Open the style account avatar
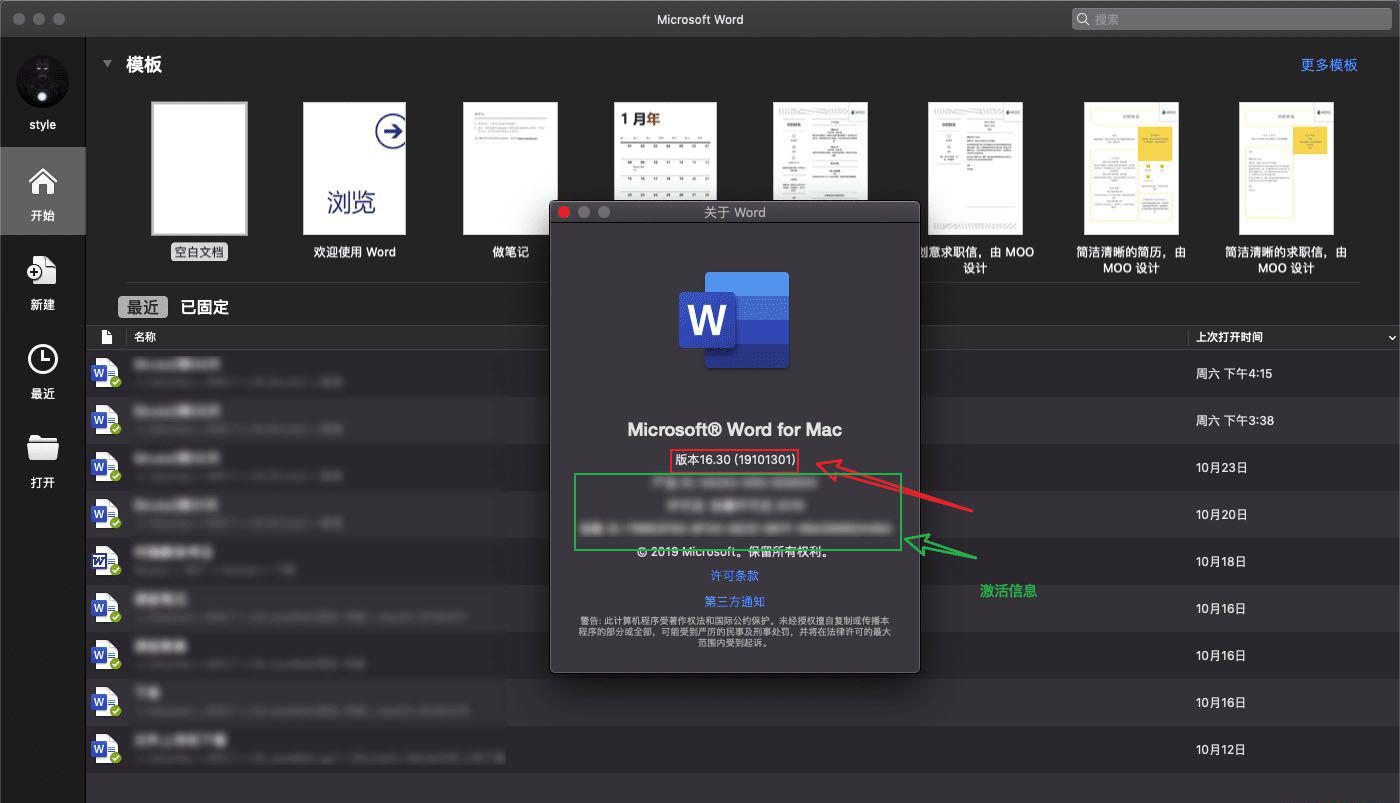The width and height of the screenshot is (1400, 803). tap(42, 82)
